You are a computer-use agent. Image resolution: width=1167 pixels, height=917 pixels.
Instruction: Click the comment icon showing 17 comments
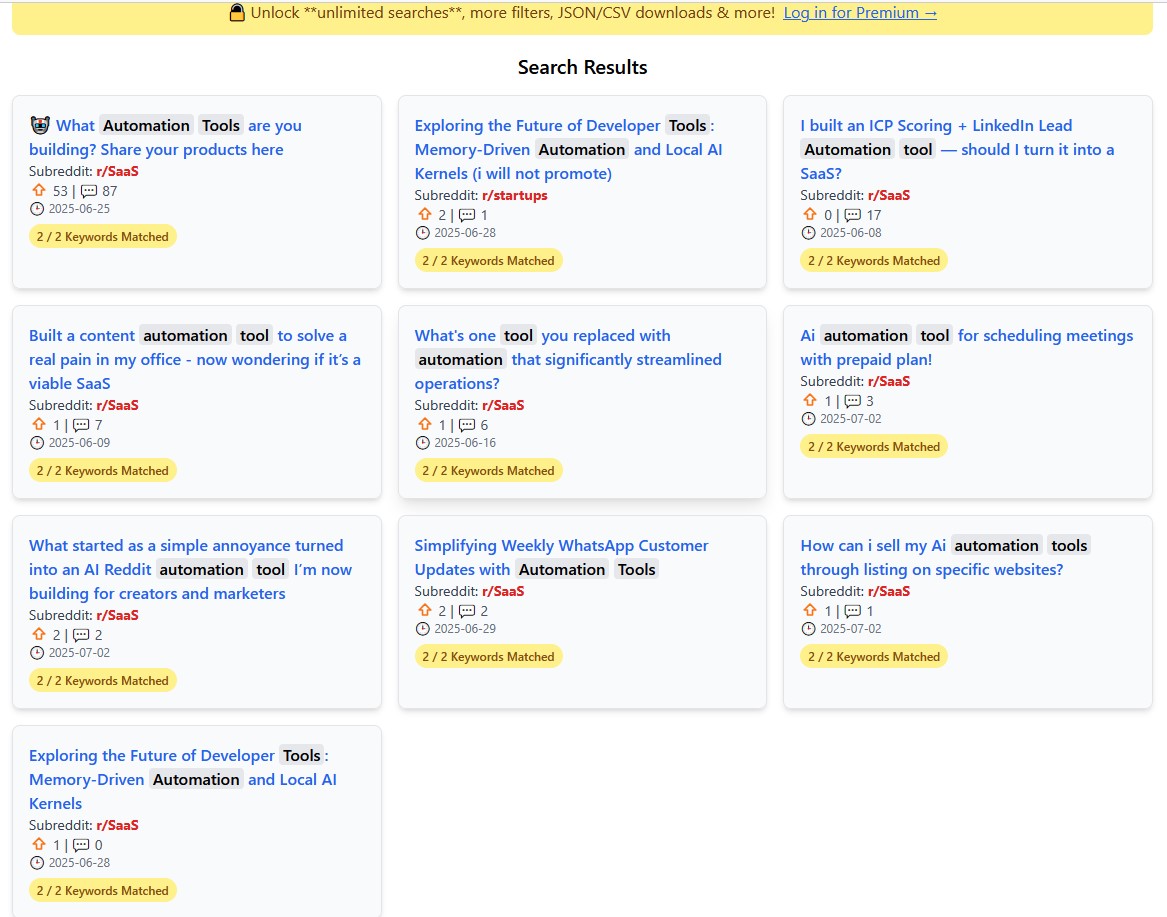click(854, 214)
